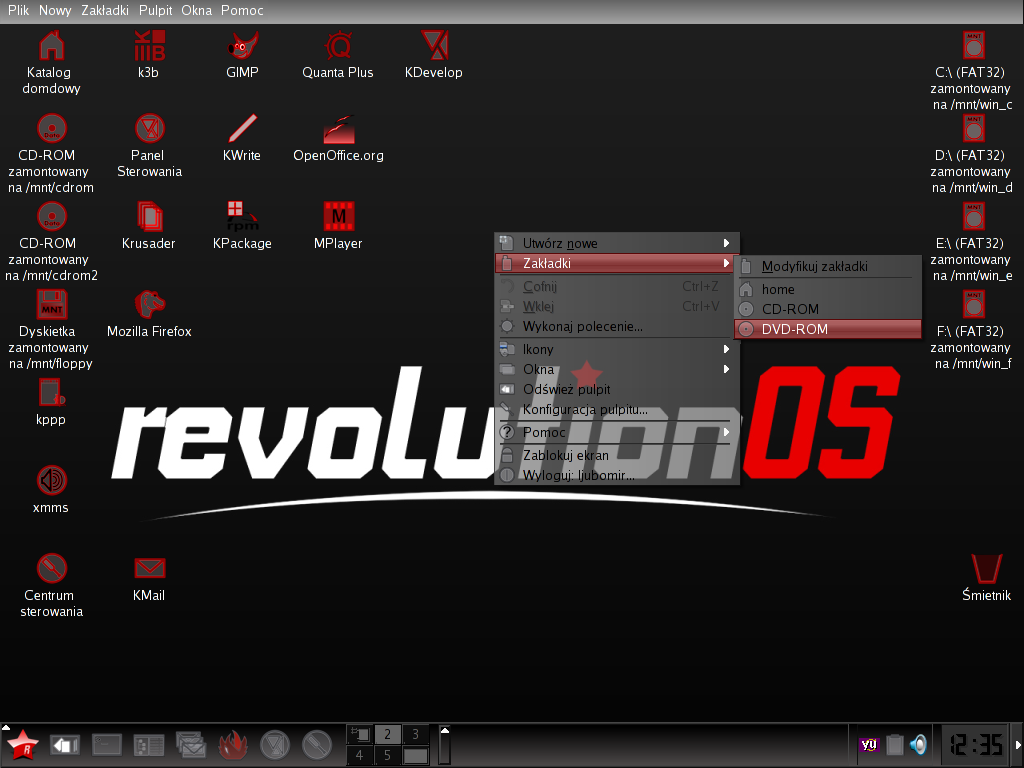The width and height of the screenshot is (1024, 768).
Task: Choose Wyloguj: ljubomir... menu entry
Action: (616, 475)
